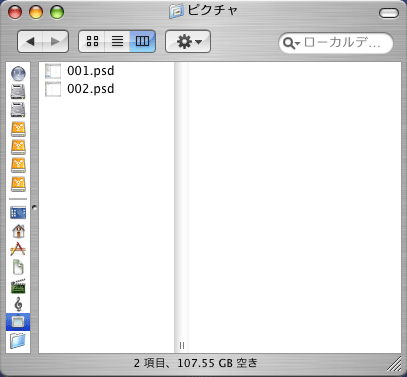Click the 001.psd file name
This screenshot has width=407, height=377.
[x=91, y=71]
